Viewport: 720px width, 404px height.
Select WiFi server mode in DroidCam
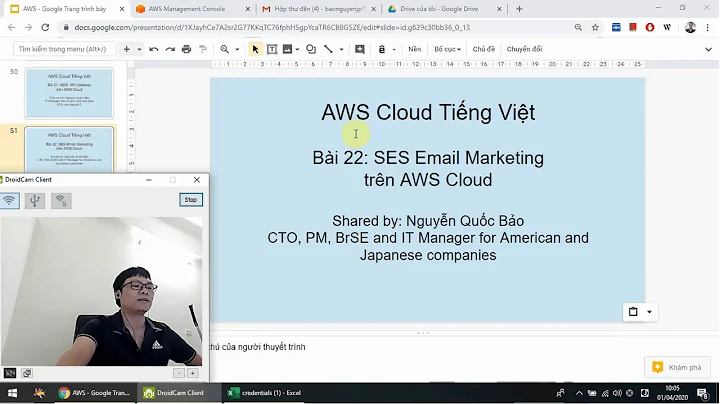click(61, 201)
